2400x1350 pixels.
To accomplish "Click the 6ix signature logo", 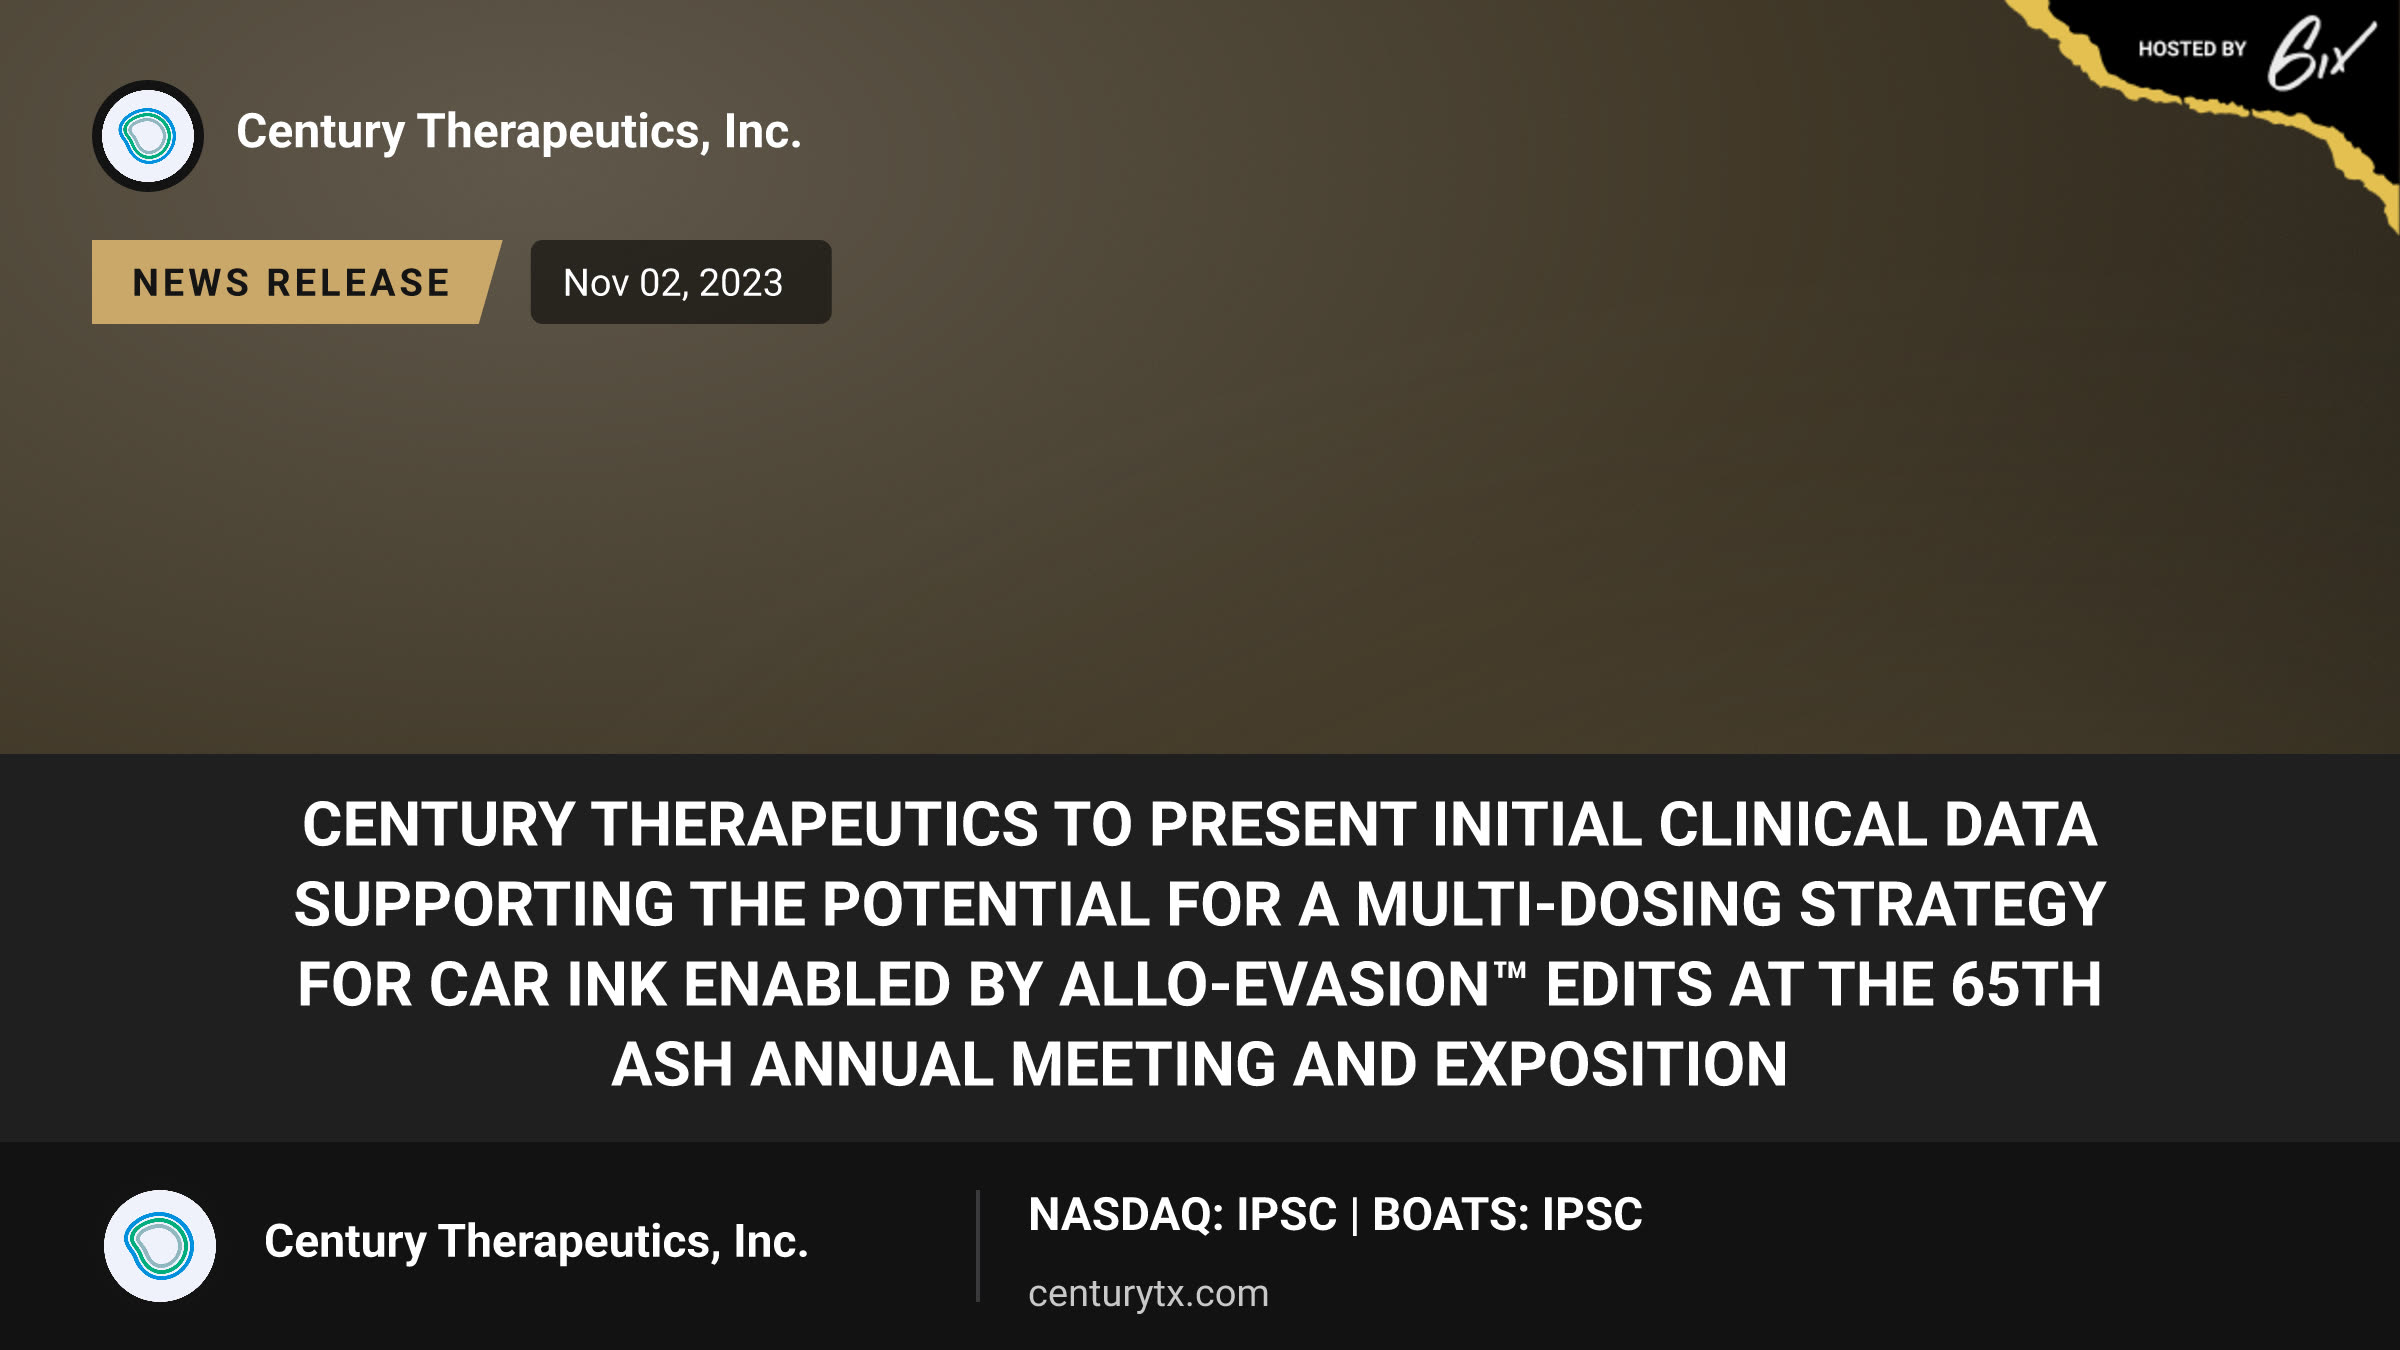I will click(2320, 52).
